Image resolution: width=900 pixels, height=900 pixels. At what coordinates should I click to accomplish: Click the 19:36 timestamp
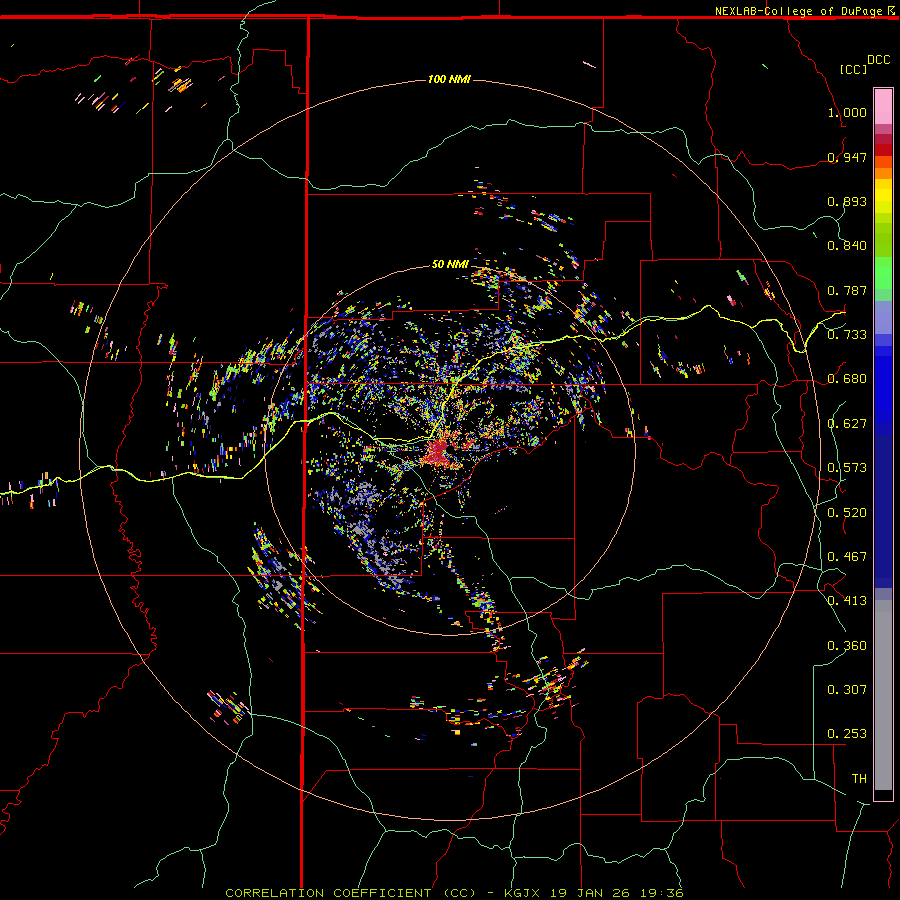point(660,893)
